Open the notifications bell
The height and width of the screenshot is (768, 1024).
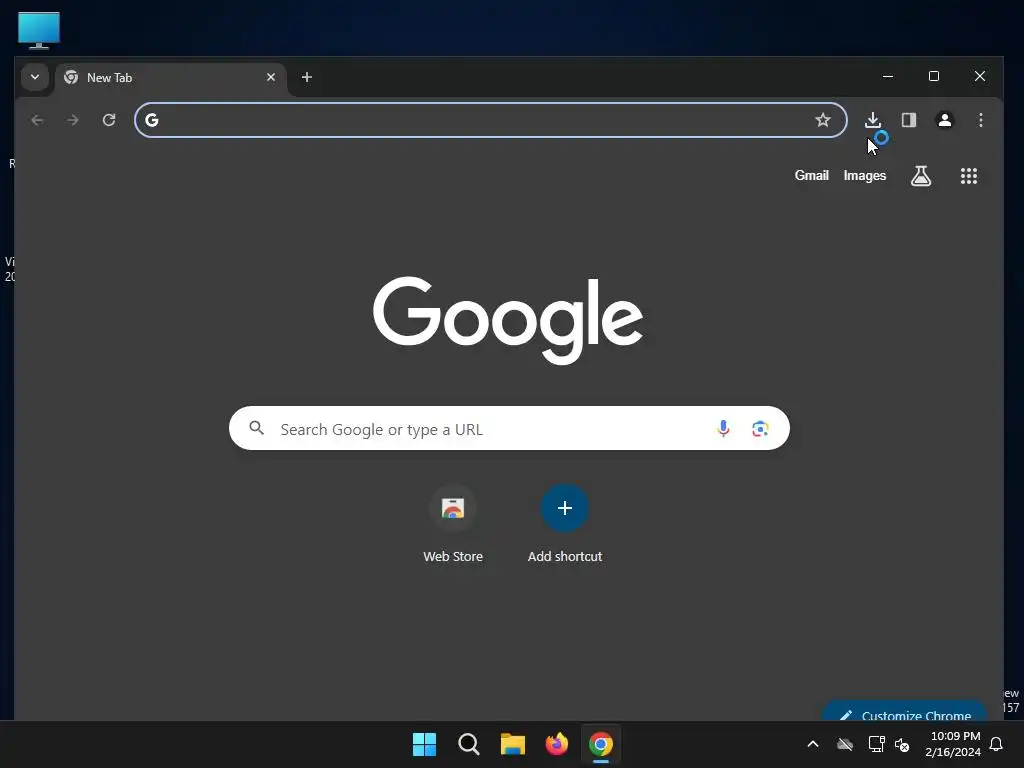click(997, 744)
